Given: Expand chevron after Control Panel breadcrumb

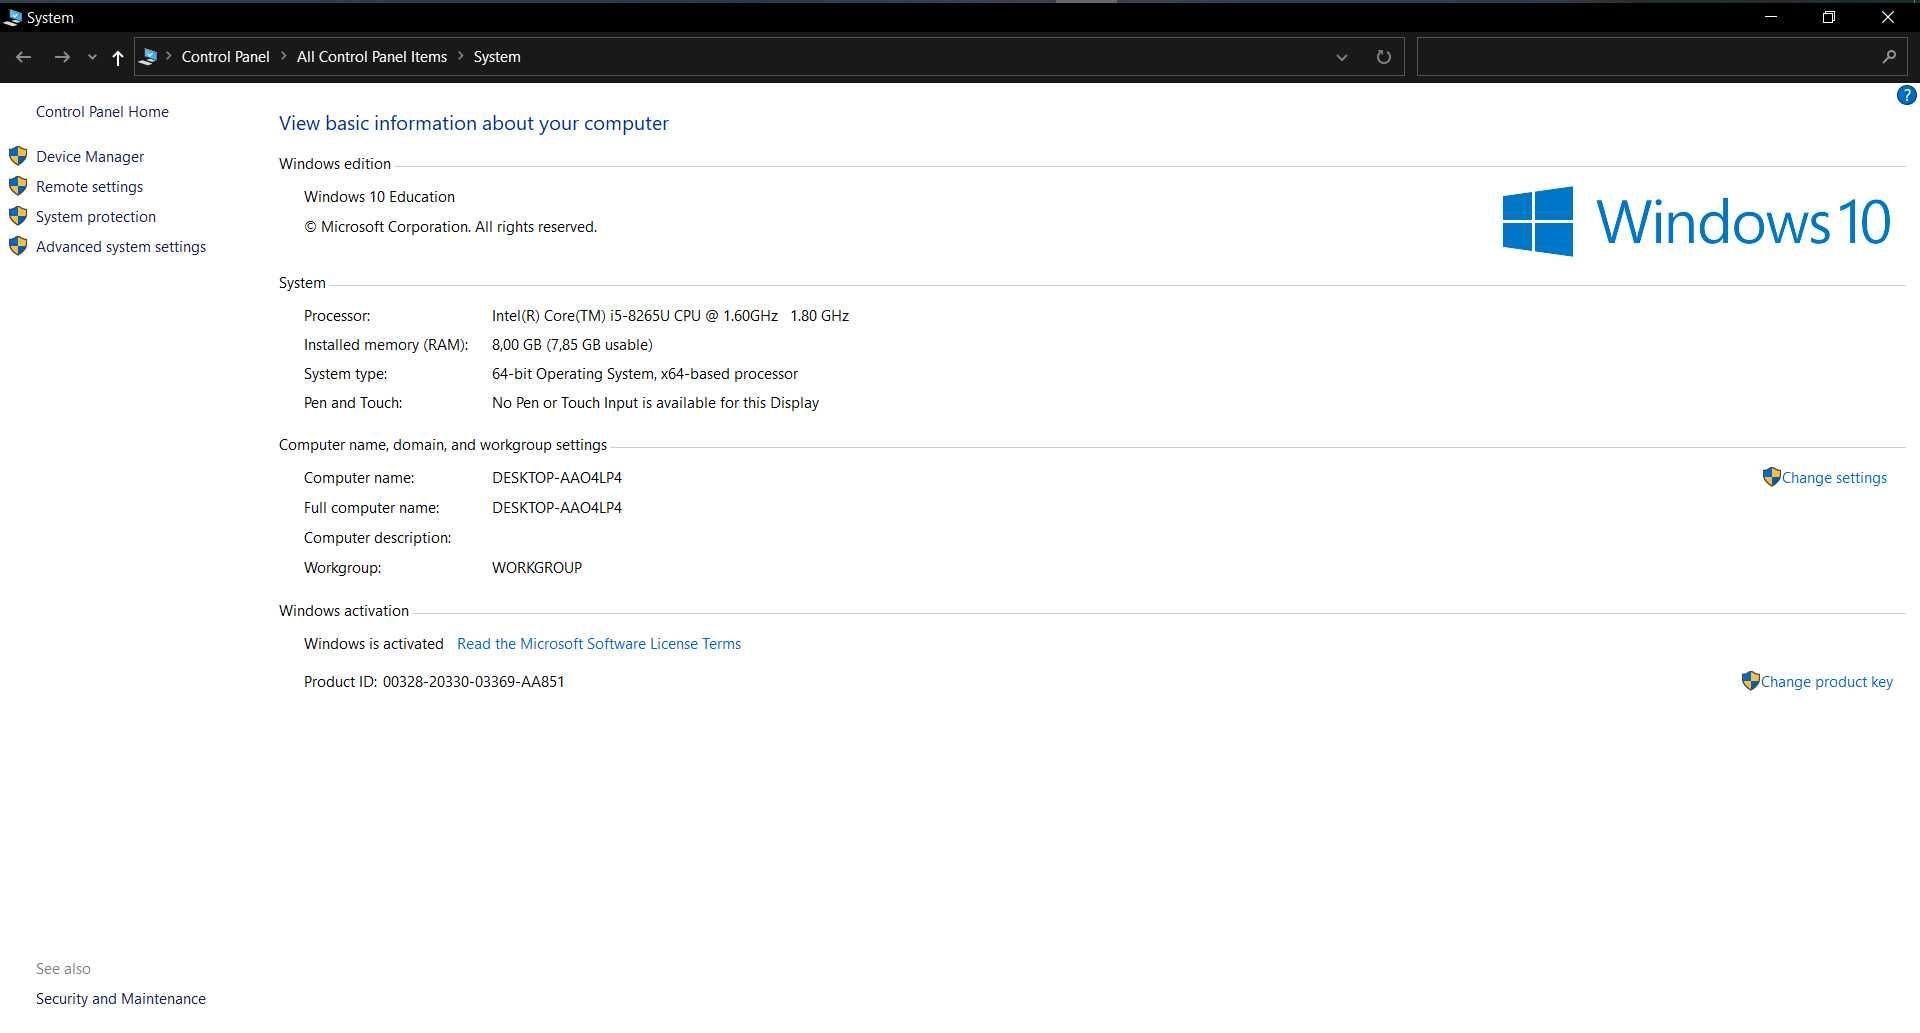Looking at the screenshot, I should pos(284,56).
